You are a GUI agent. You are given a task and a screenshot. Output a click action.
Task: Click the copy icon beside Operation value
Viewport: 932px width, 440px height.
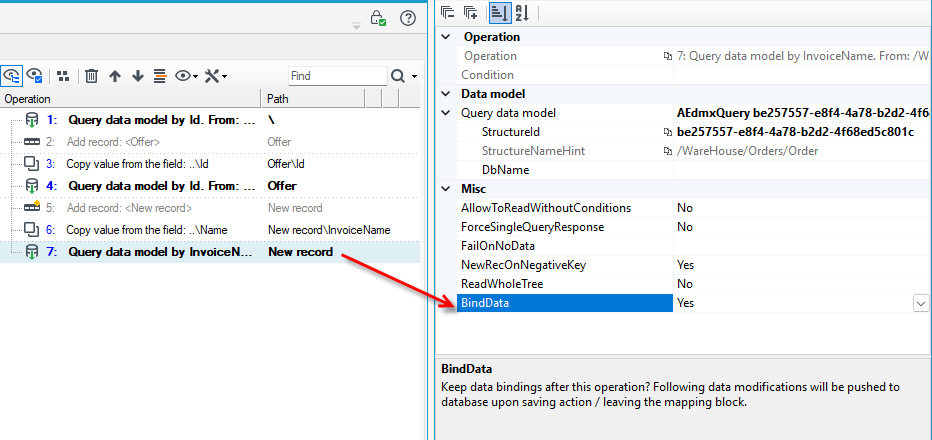[x=667, y=56]
